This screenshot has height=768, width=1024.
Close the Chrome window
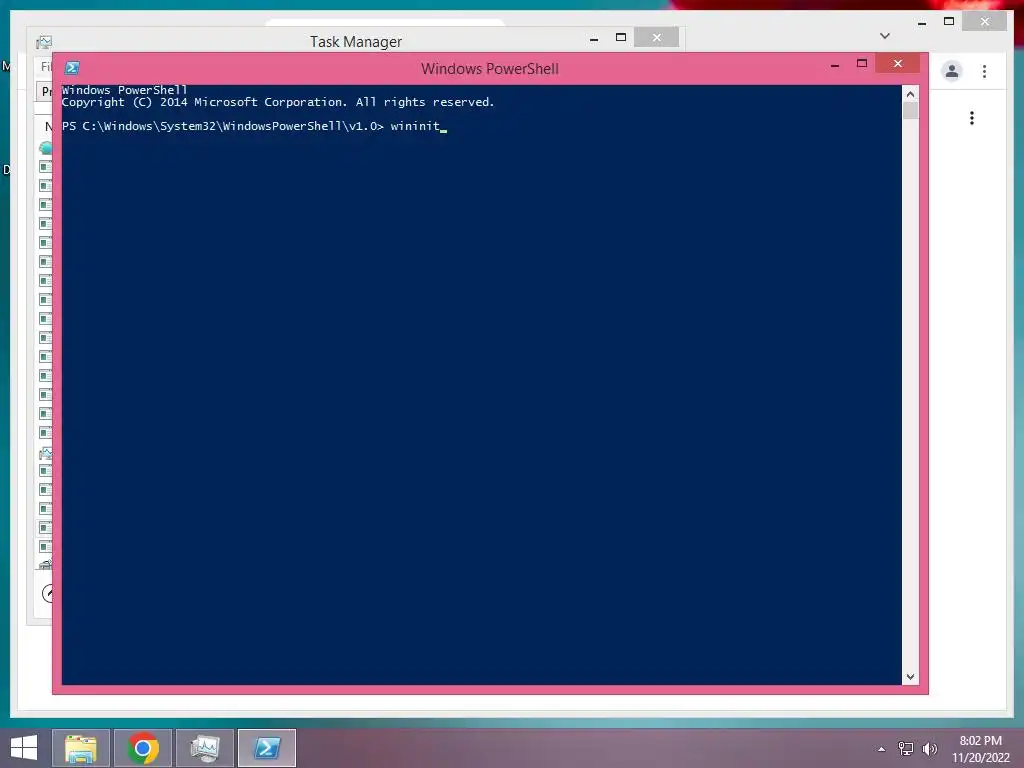coord(985,22)
